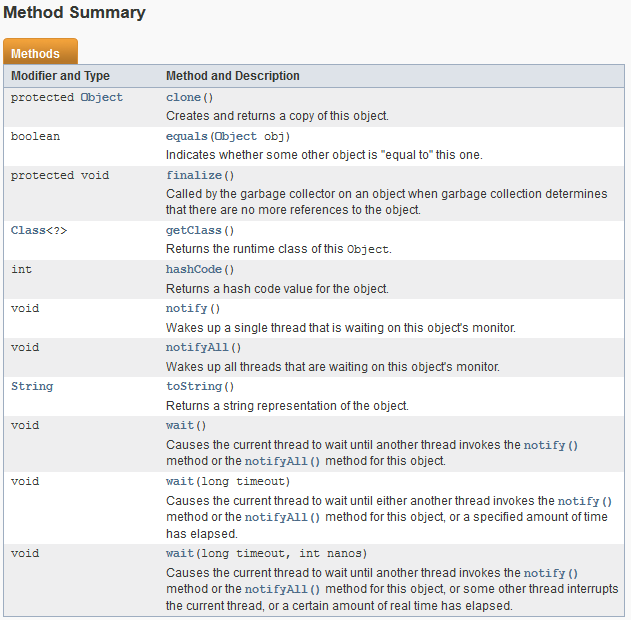
Task: Click the String return type link
Action: point(32,386)
